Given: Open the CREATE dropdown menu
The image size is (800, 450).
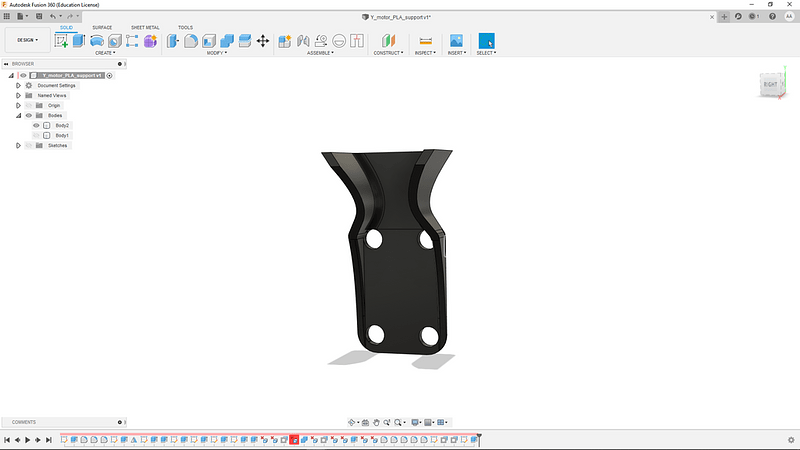Looking at the screenshot, I should click(105, 53).
